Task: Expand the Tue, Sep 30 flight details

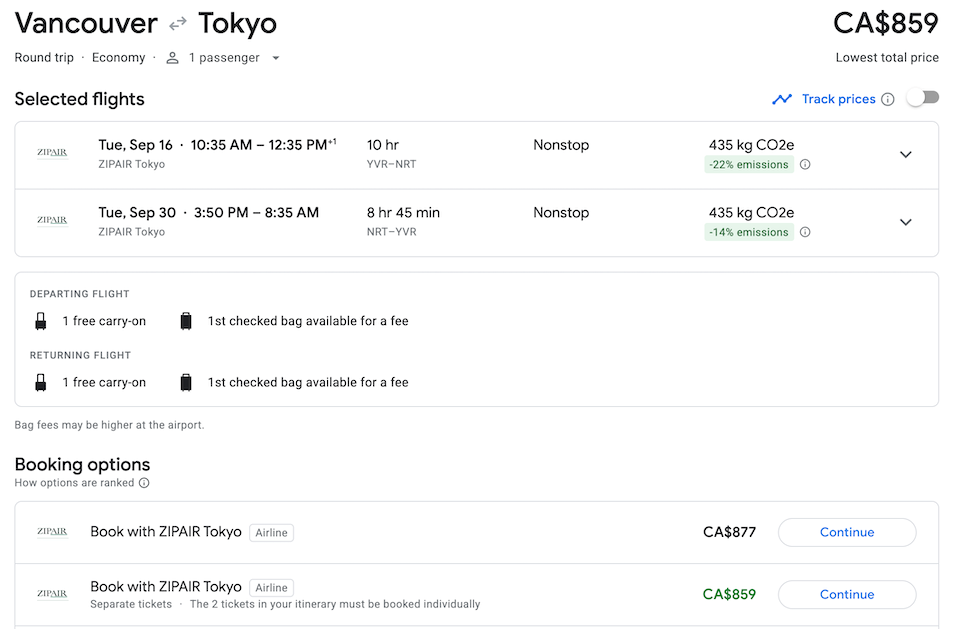Action: (906, 222)
